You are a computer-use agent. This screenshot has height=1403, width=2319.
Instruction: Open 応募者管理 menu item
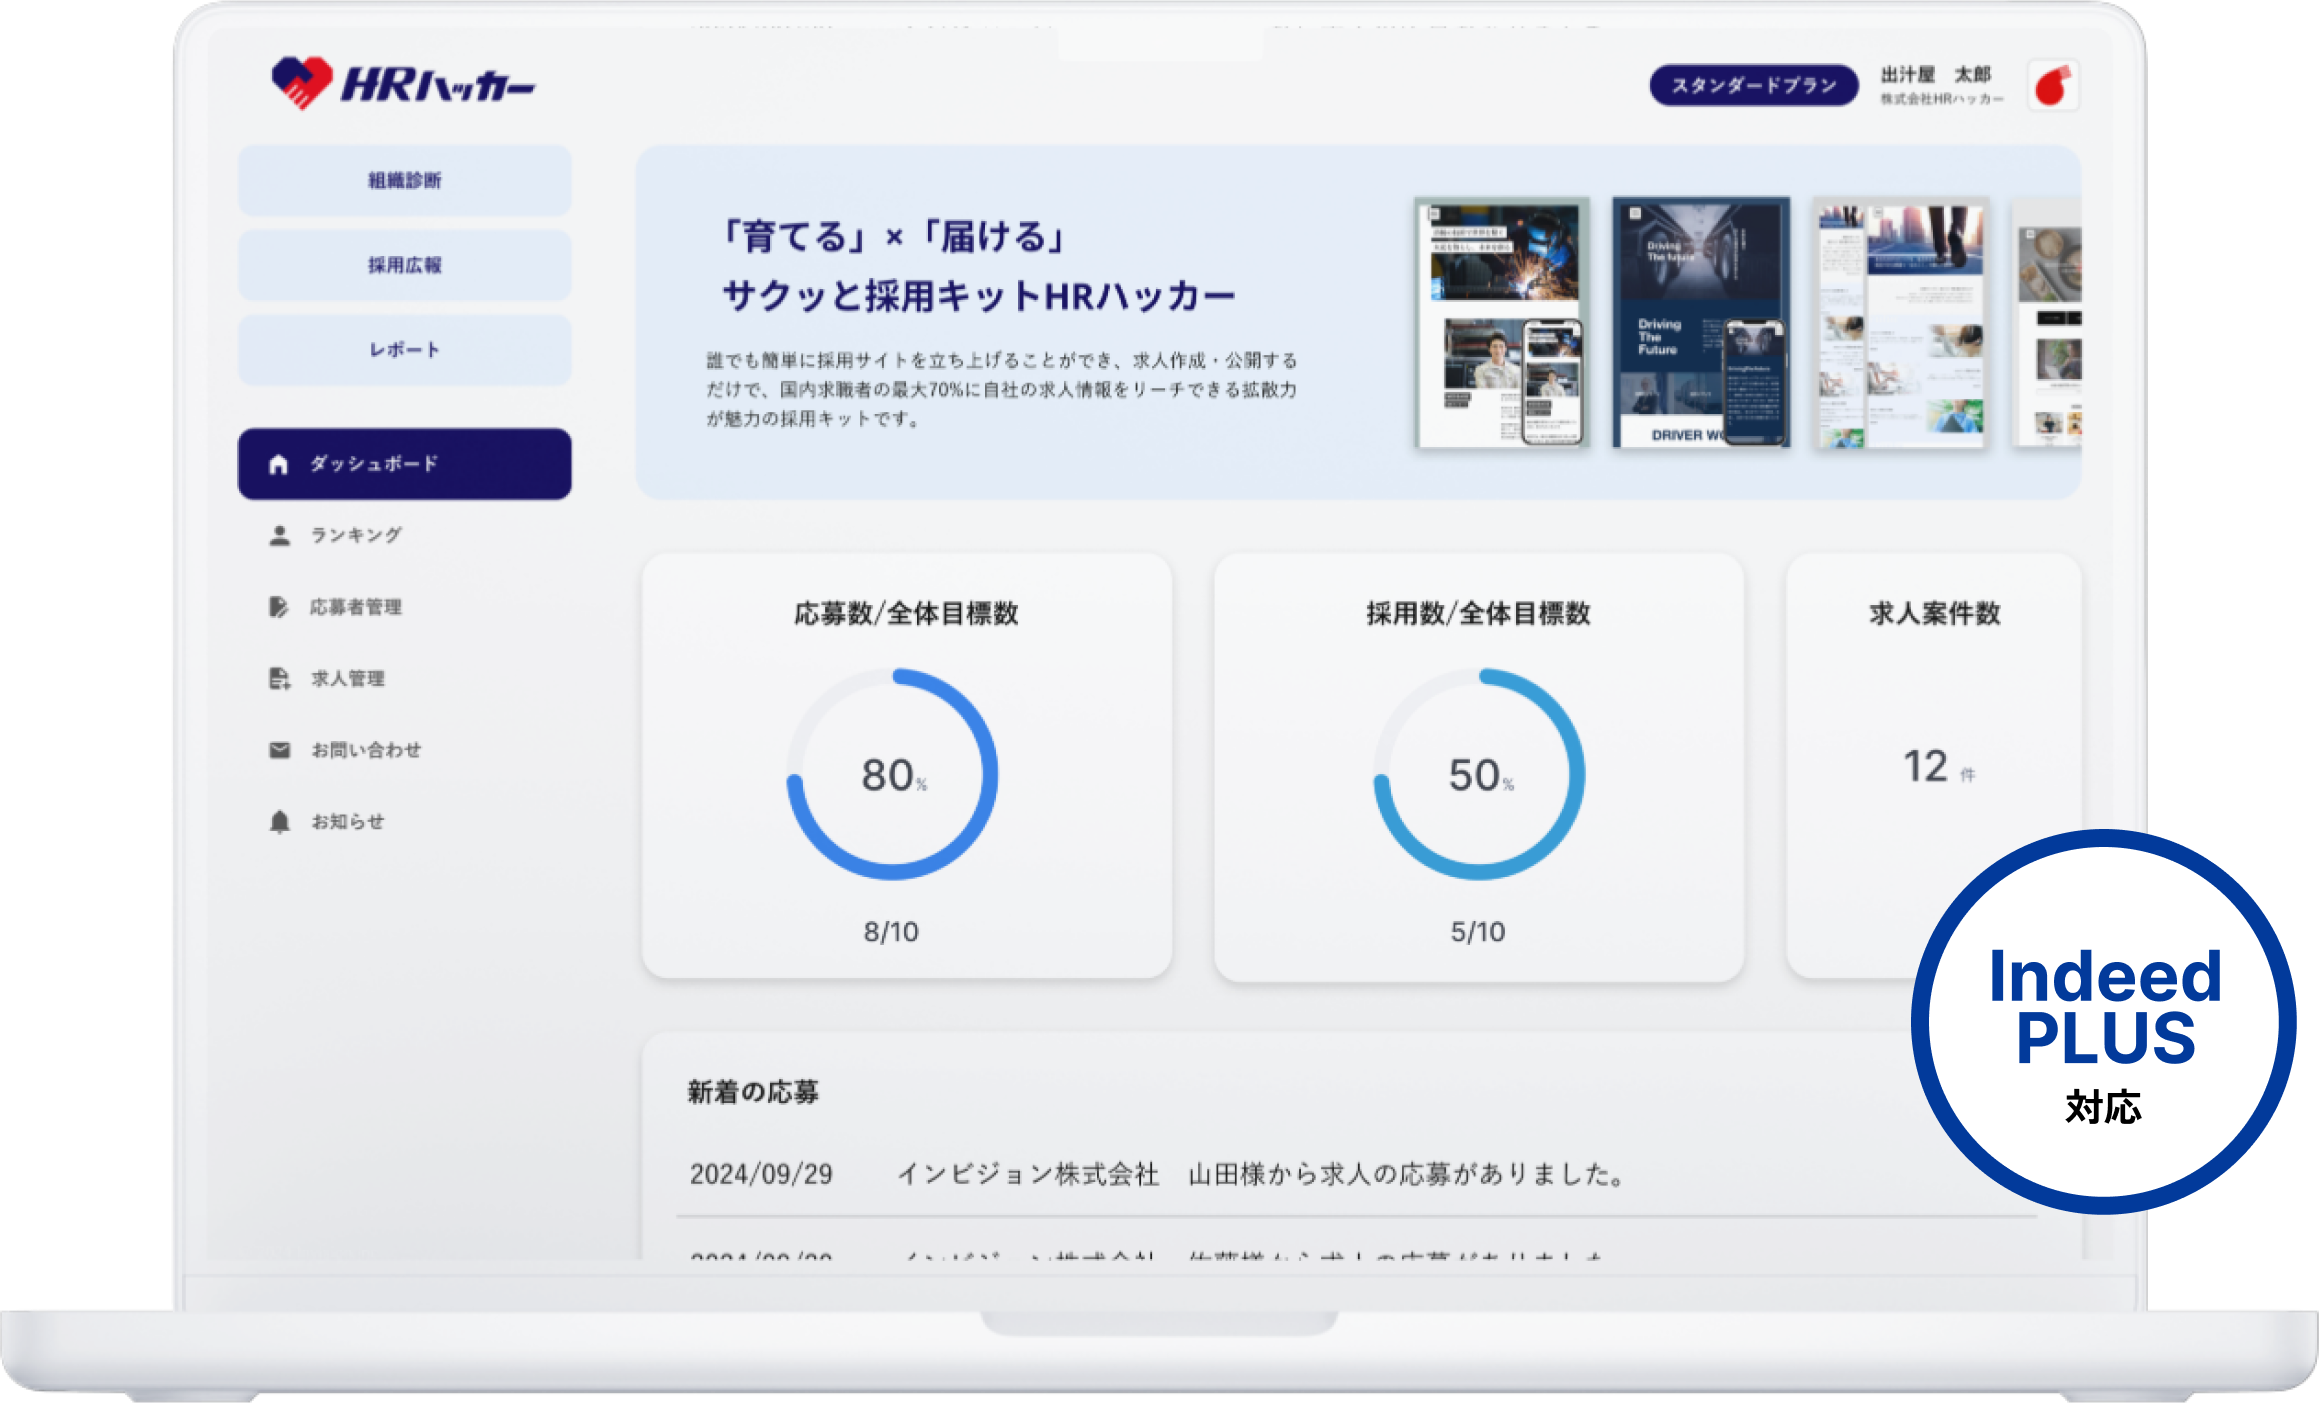point(356,607)
